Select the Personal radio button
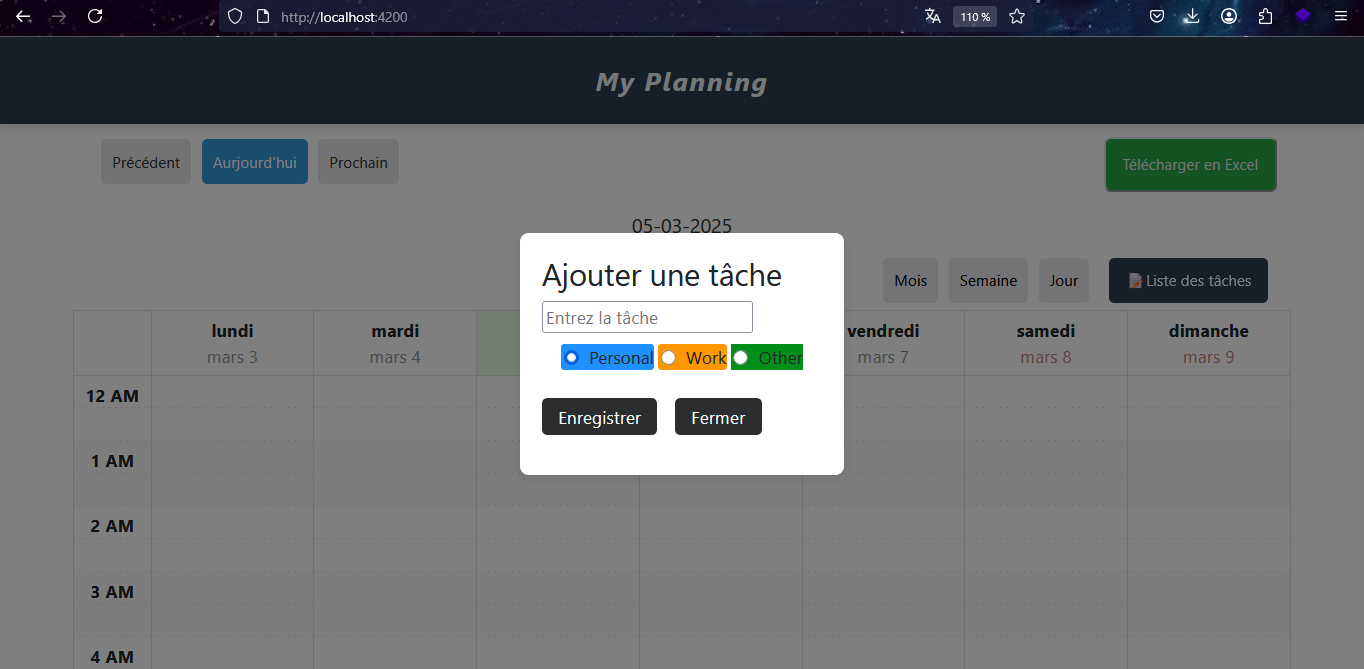 point(572,357)
